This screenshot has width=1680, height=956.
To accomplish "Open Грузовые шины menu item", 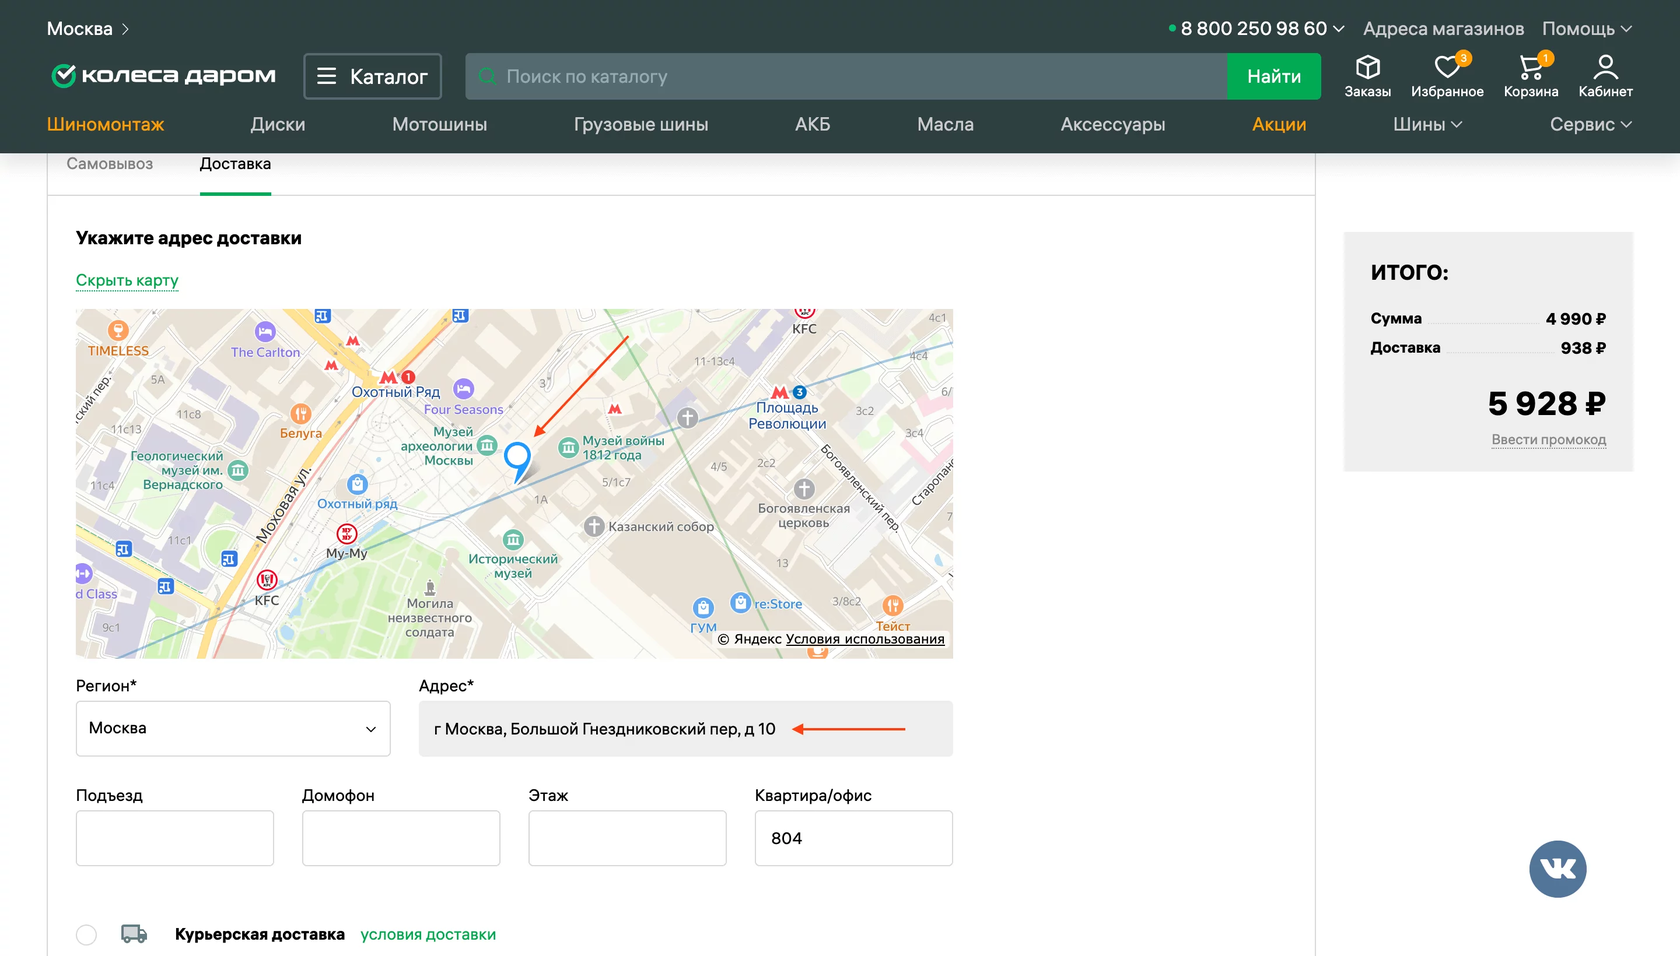I will (641, 124).
